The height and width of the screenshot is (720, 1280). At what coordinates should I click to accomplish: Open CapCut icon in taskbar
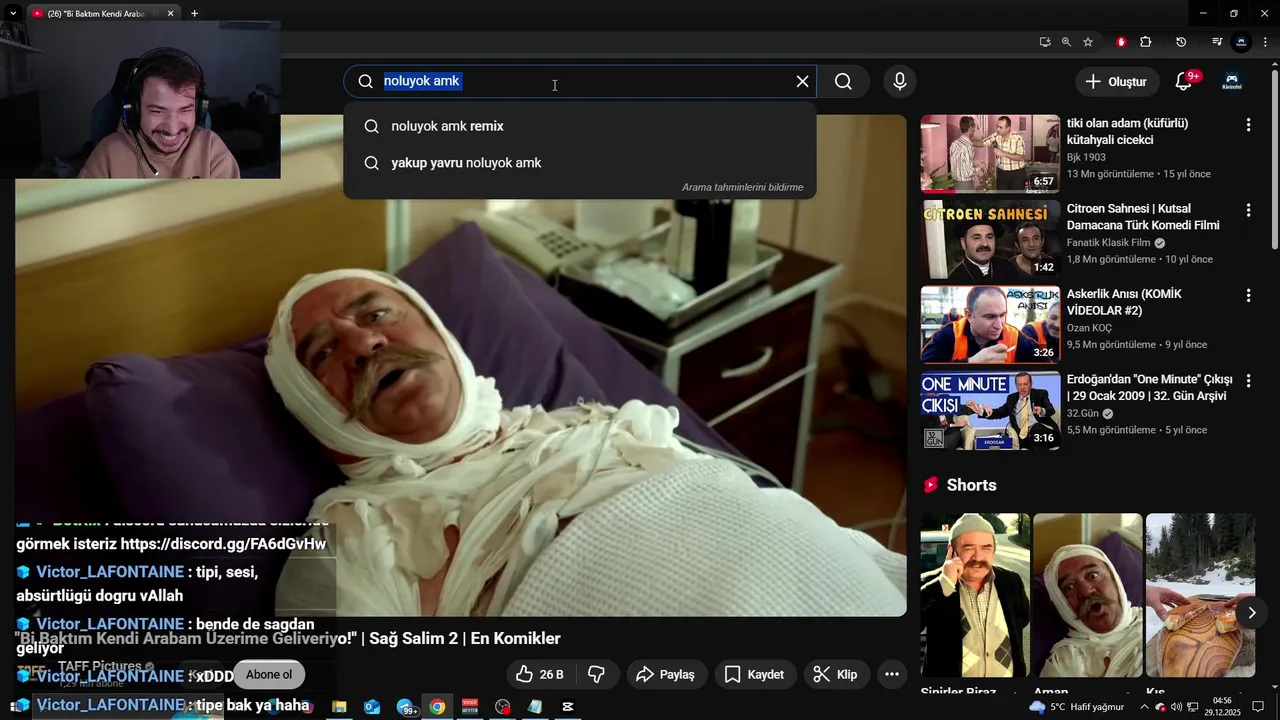tap(568, 707)
